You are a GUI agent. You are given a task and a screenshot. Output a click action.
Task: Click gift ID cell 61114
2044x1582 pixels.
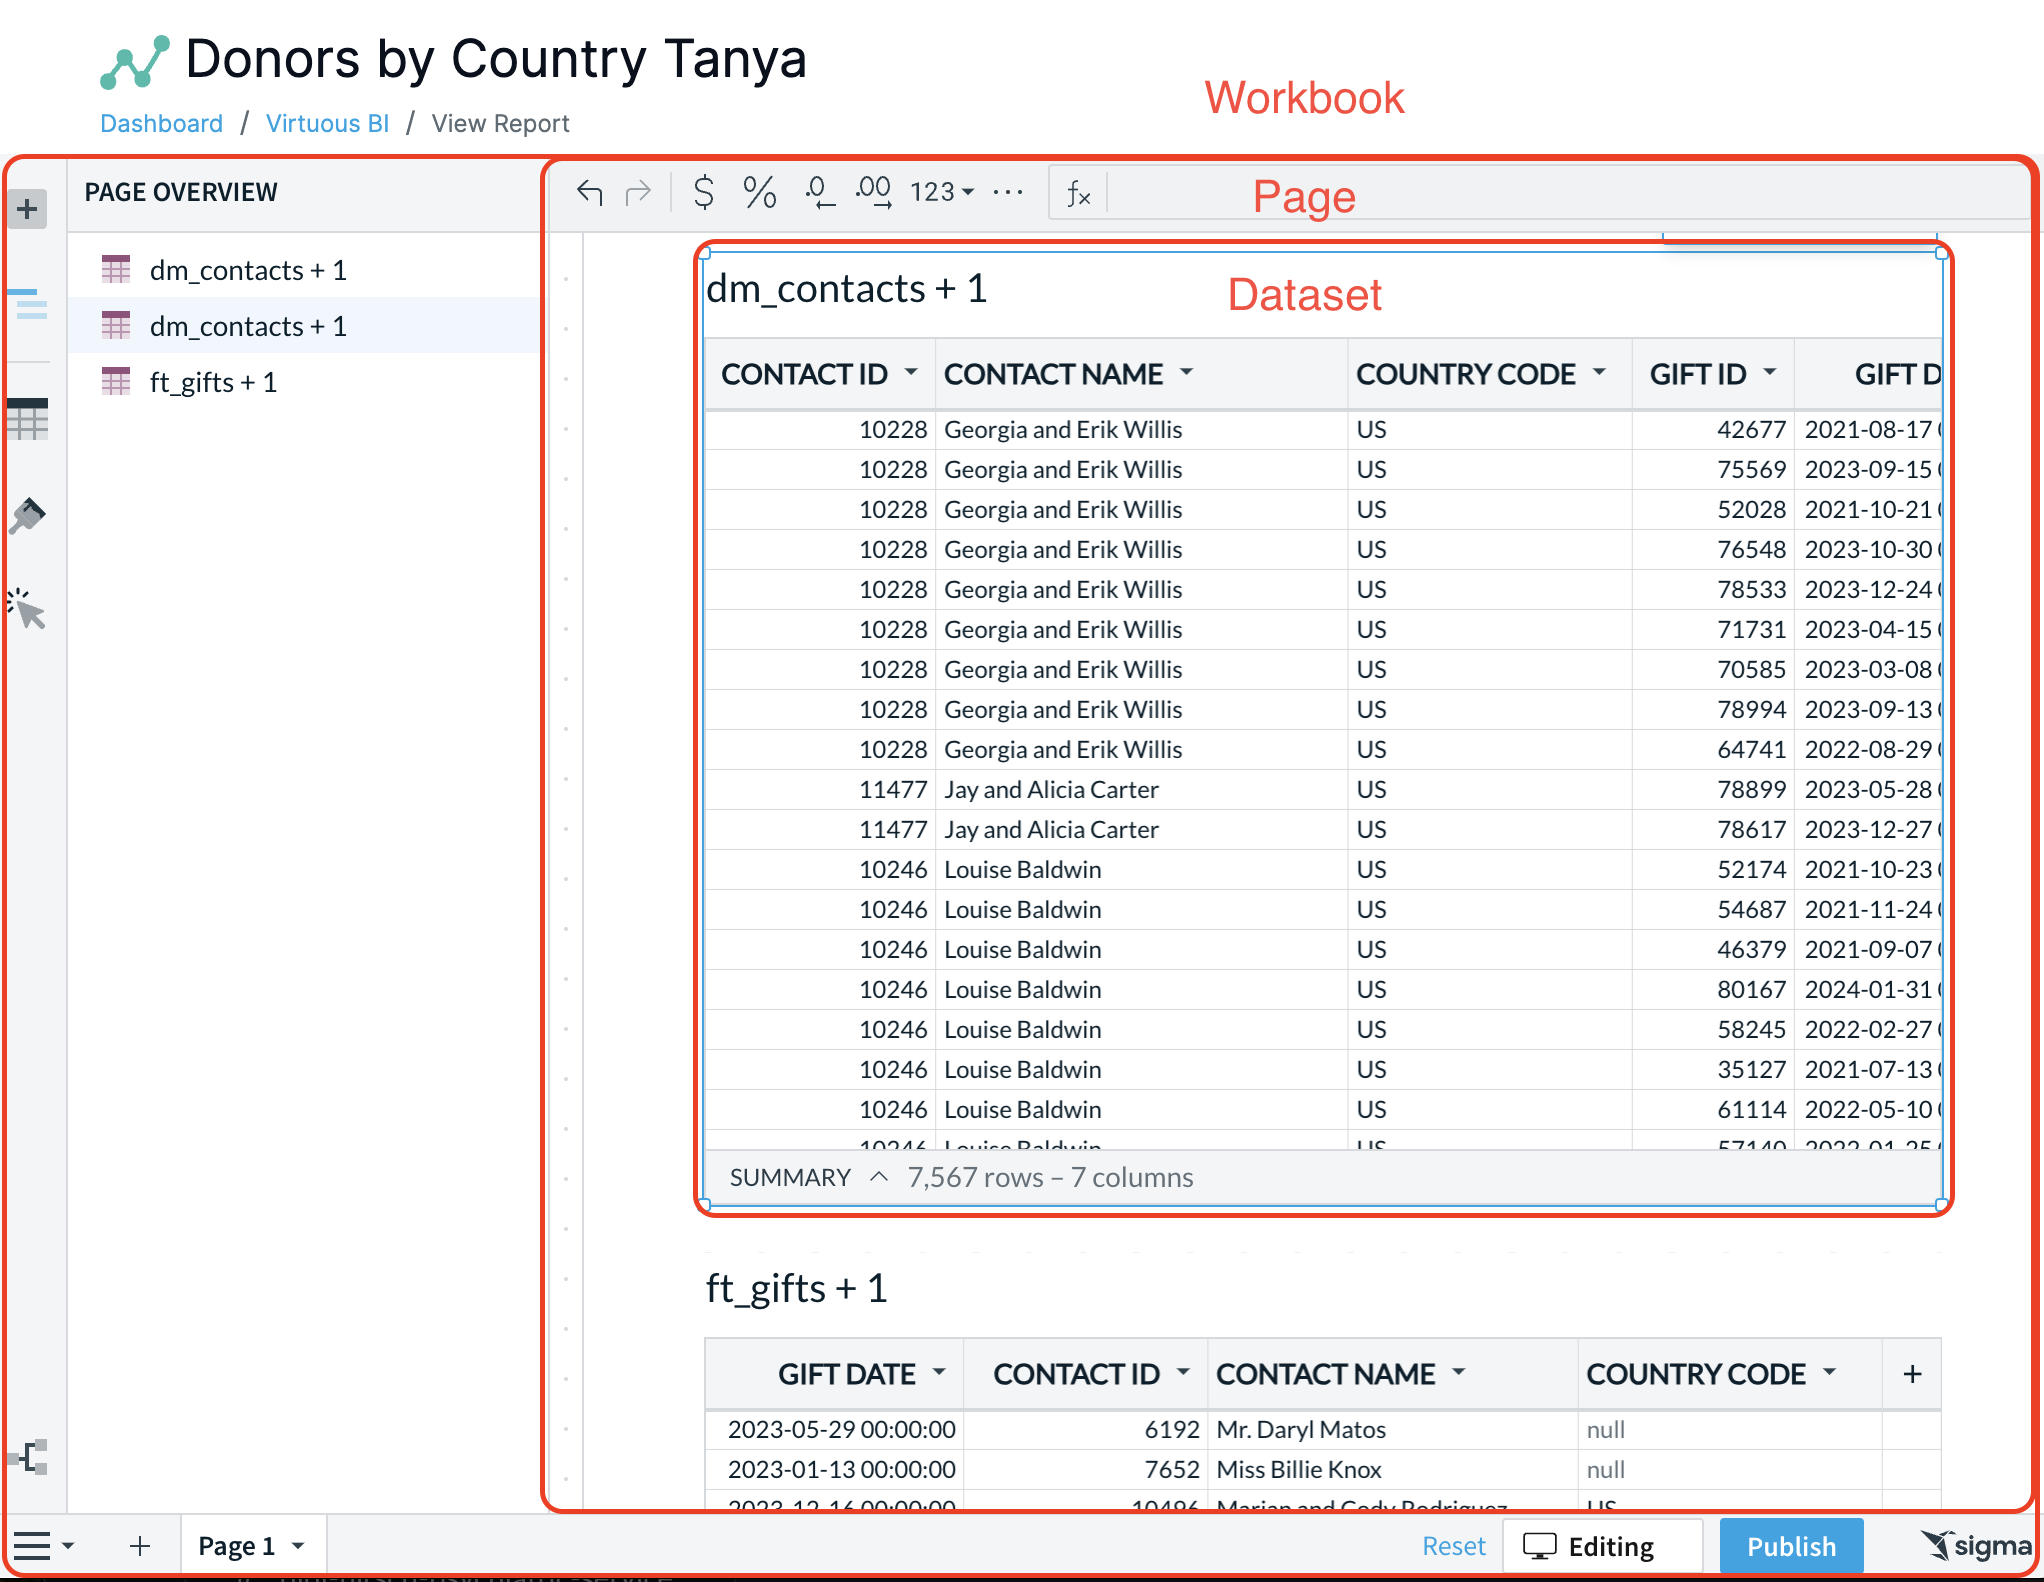pos(1713,1109)
